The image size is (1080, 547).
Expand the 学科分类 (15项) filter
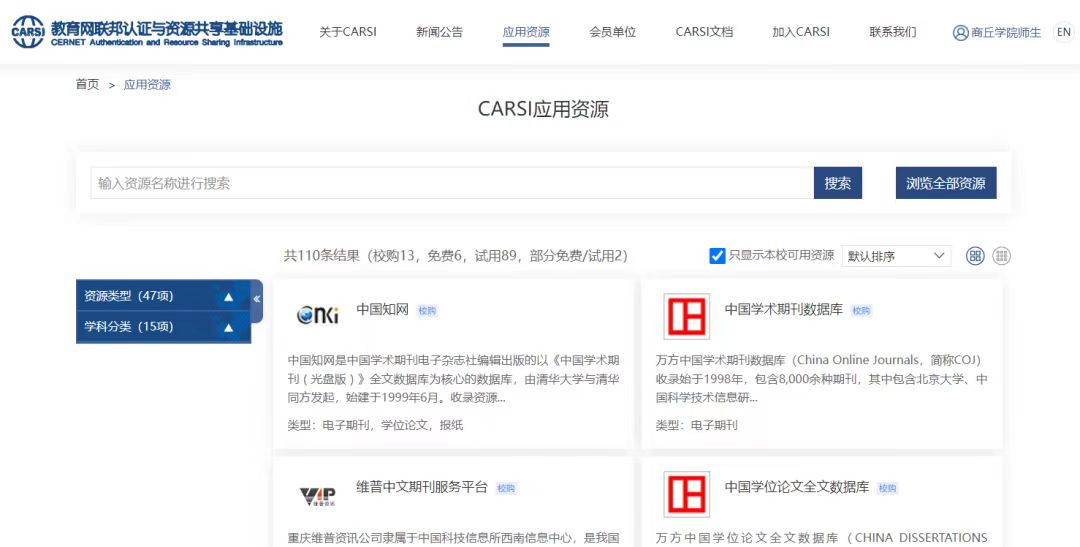coord(163,327)
